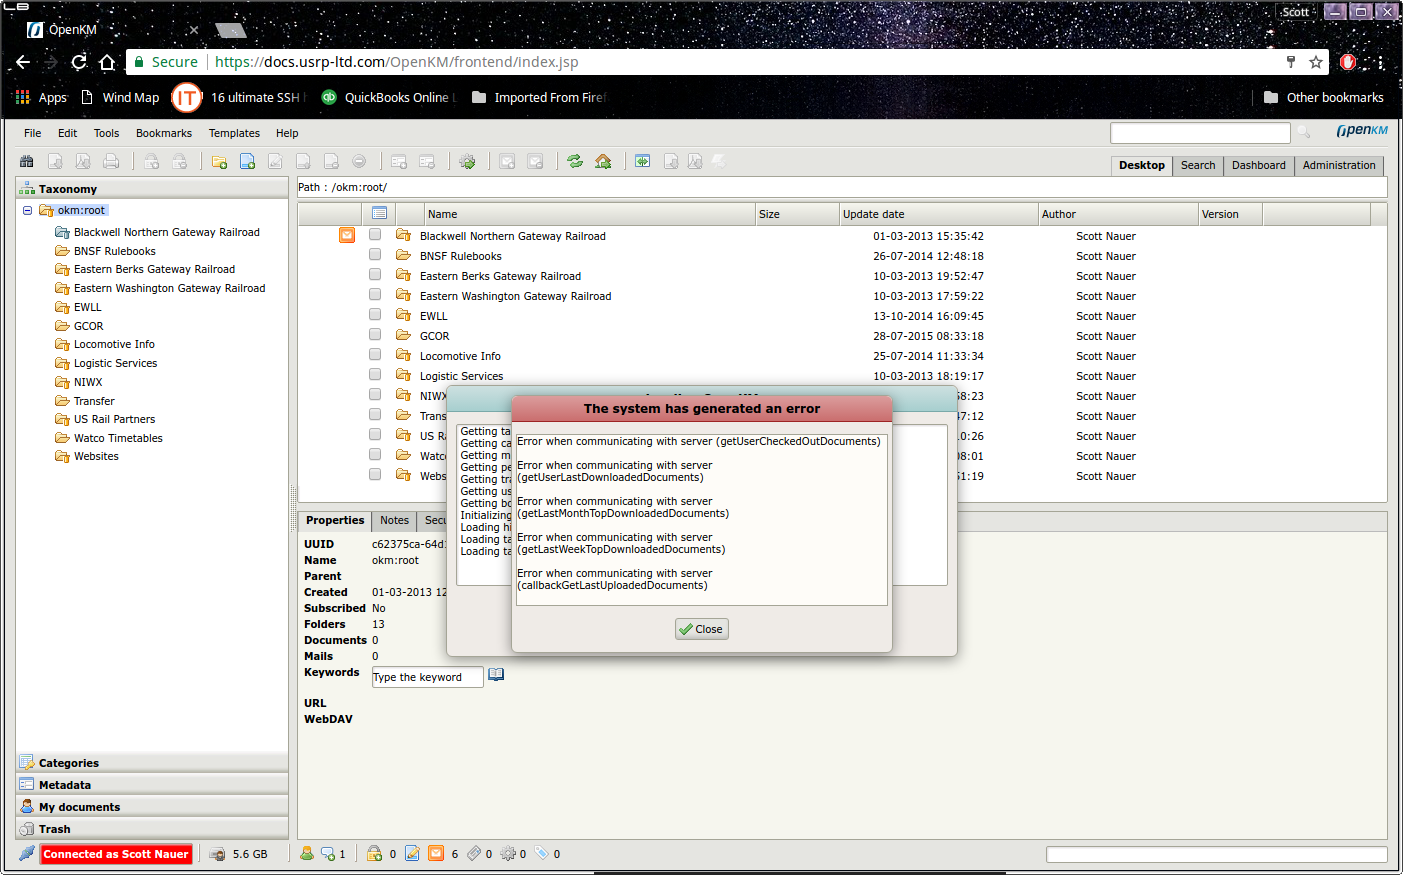1403x875 pixels.
Task: Click the green refresh arrows icon
Action: (575, 162)
